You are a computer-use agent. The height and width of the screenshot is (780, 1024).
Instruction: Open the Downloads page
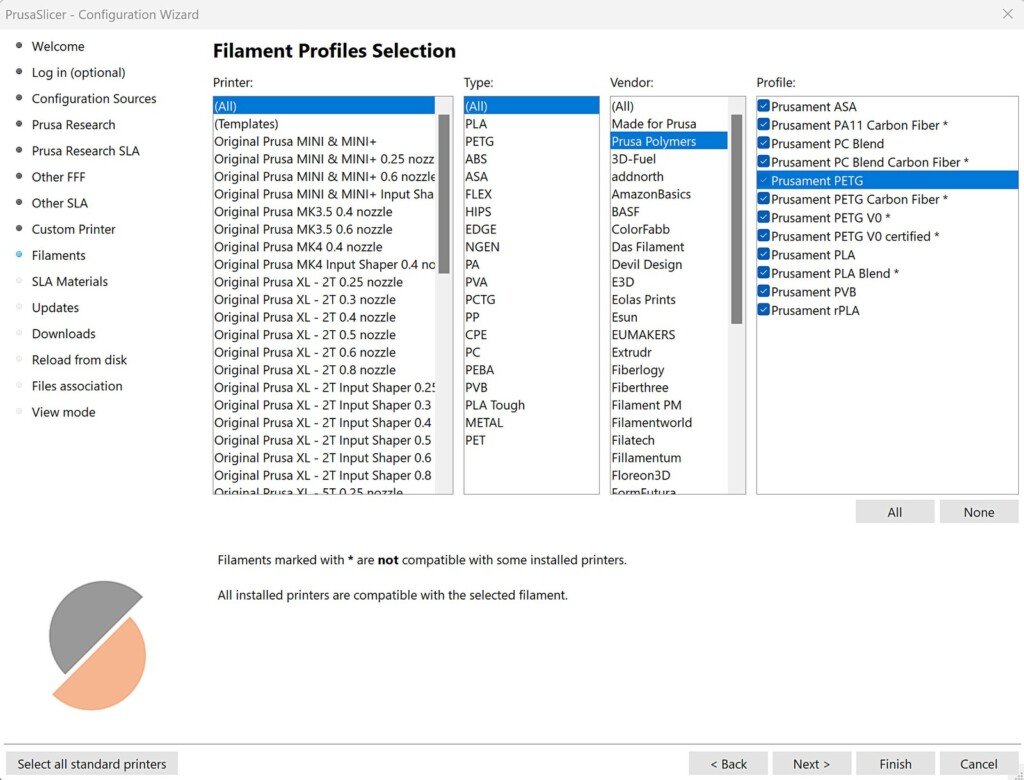coord(63,334)
